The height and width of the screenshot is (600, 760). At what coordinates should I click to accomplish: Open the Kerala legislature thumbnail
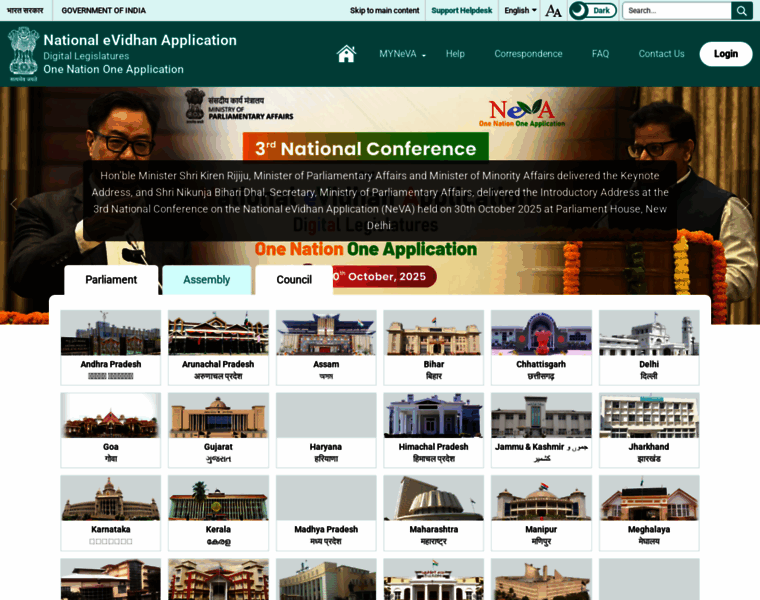click(218, 512)
